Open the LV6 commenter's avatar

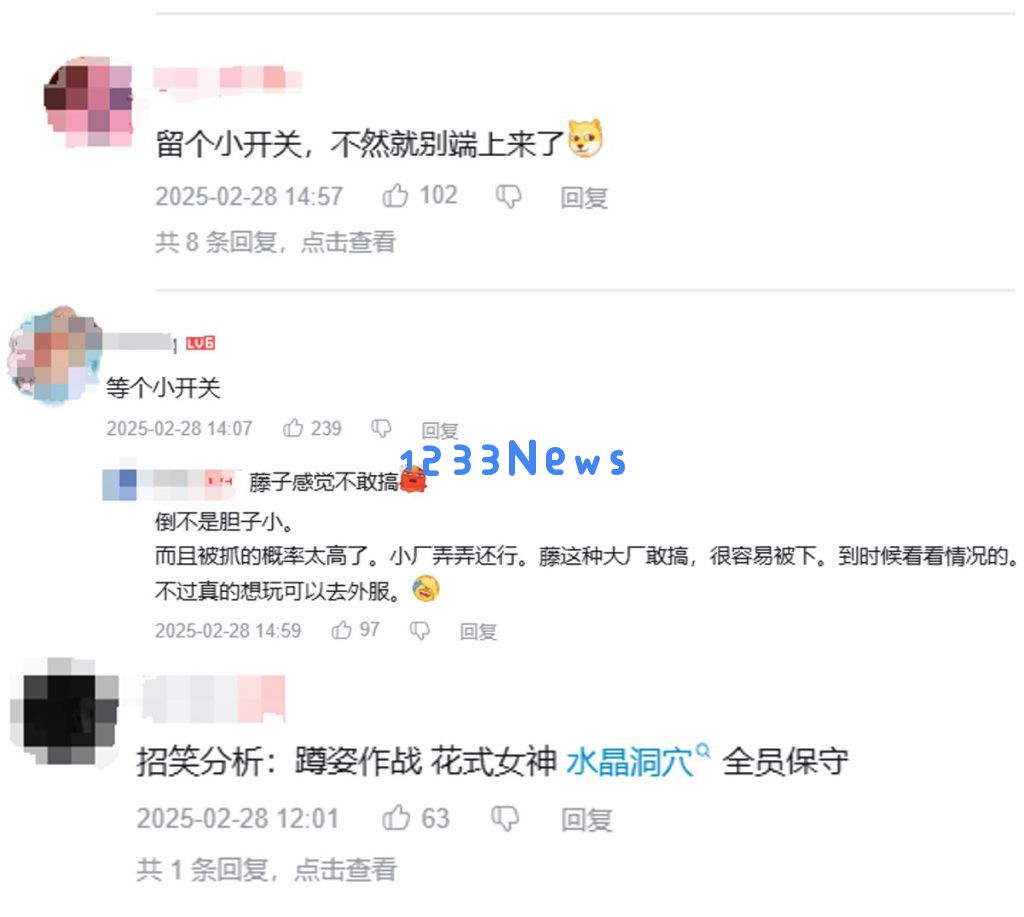[x=54, y=354]
